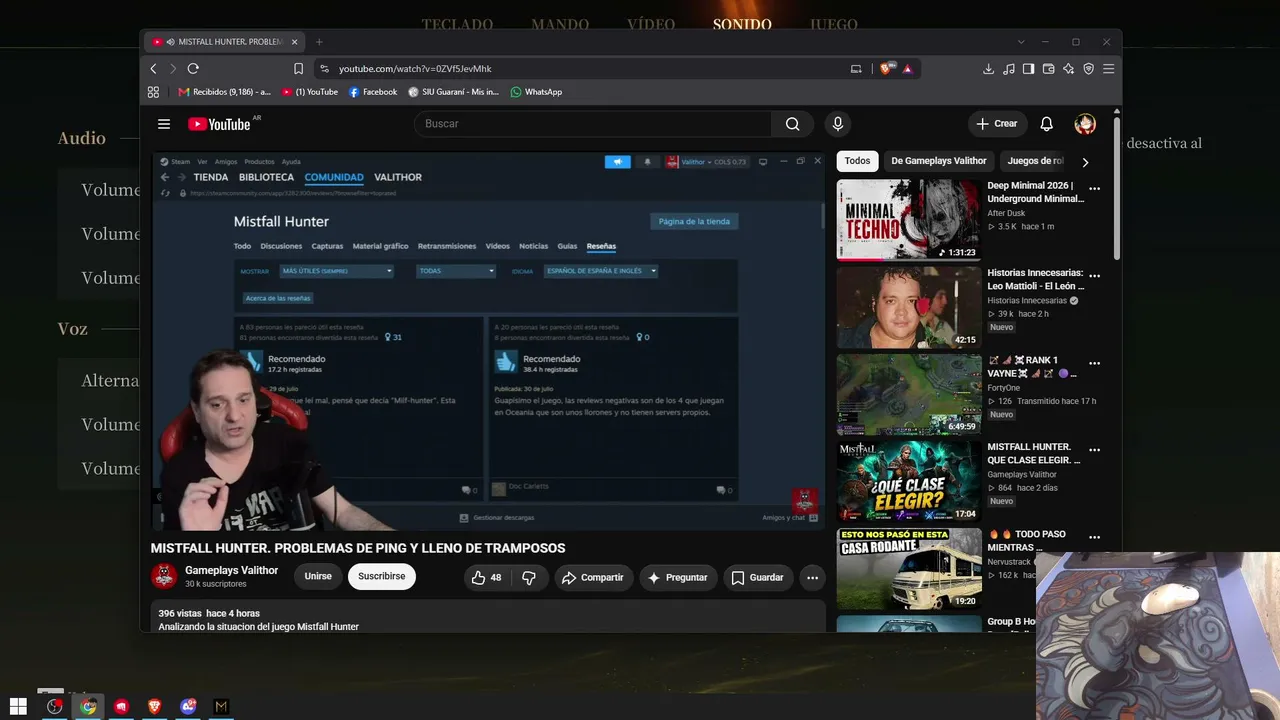Open the tab search dropdown arrow
The width and height of the screenshot is (1280, 720).
tap(1021, 42)
